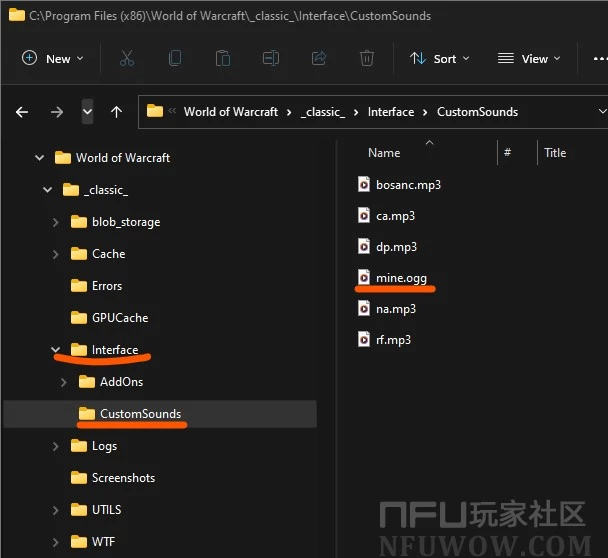This screenshot has height=558, width=608.
Task: Sort files by Name column header
Action: [x=384, y=153]
